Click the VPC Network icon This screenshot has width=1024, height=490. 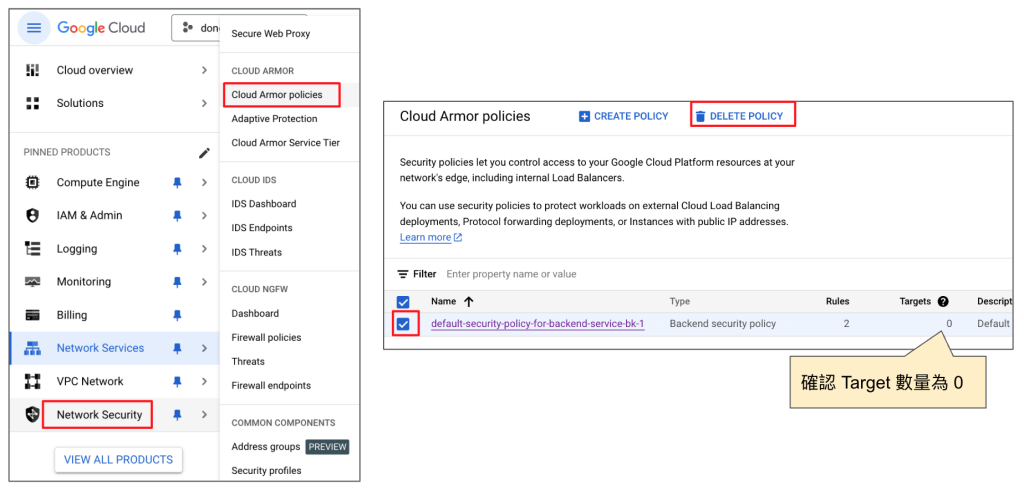[32, 381]
